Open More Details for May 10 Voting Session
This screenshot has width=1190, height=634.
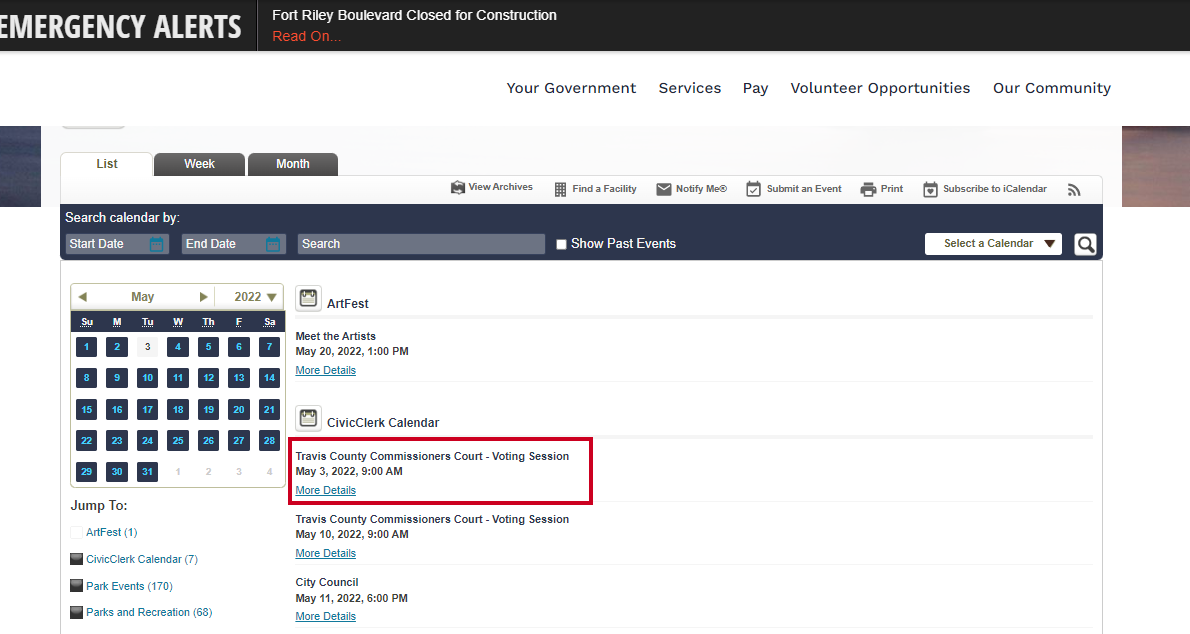[x=326, y=554]
